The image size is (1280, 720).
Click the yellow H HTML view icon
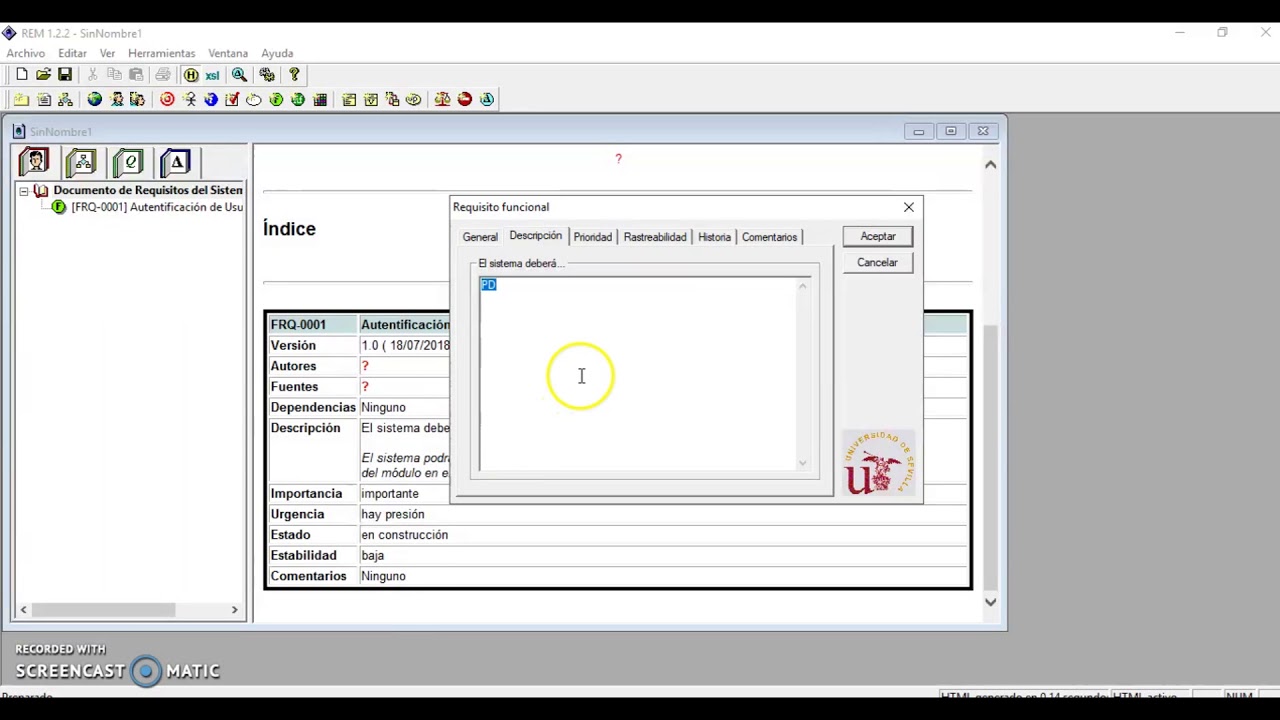(190, 75)
